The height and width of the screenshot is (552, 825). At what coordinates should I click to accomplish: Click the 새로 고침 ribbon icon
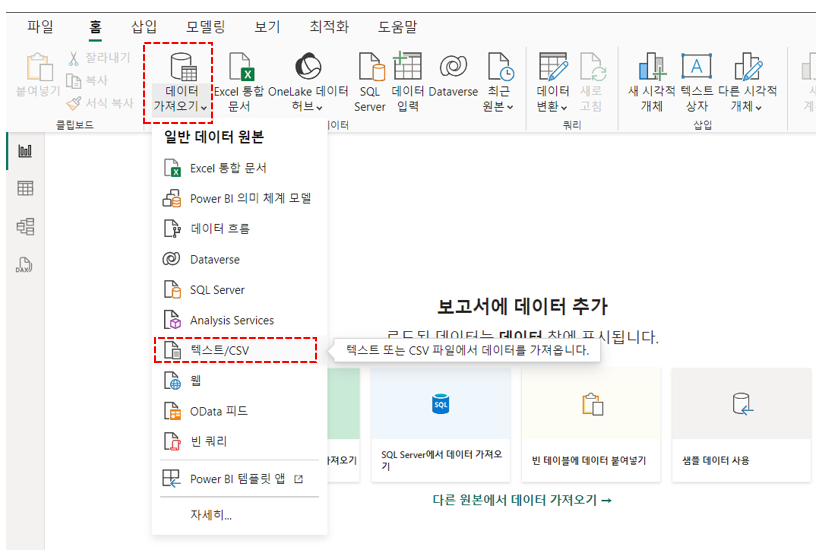tap(591, 82)
